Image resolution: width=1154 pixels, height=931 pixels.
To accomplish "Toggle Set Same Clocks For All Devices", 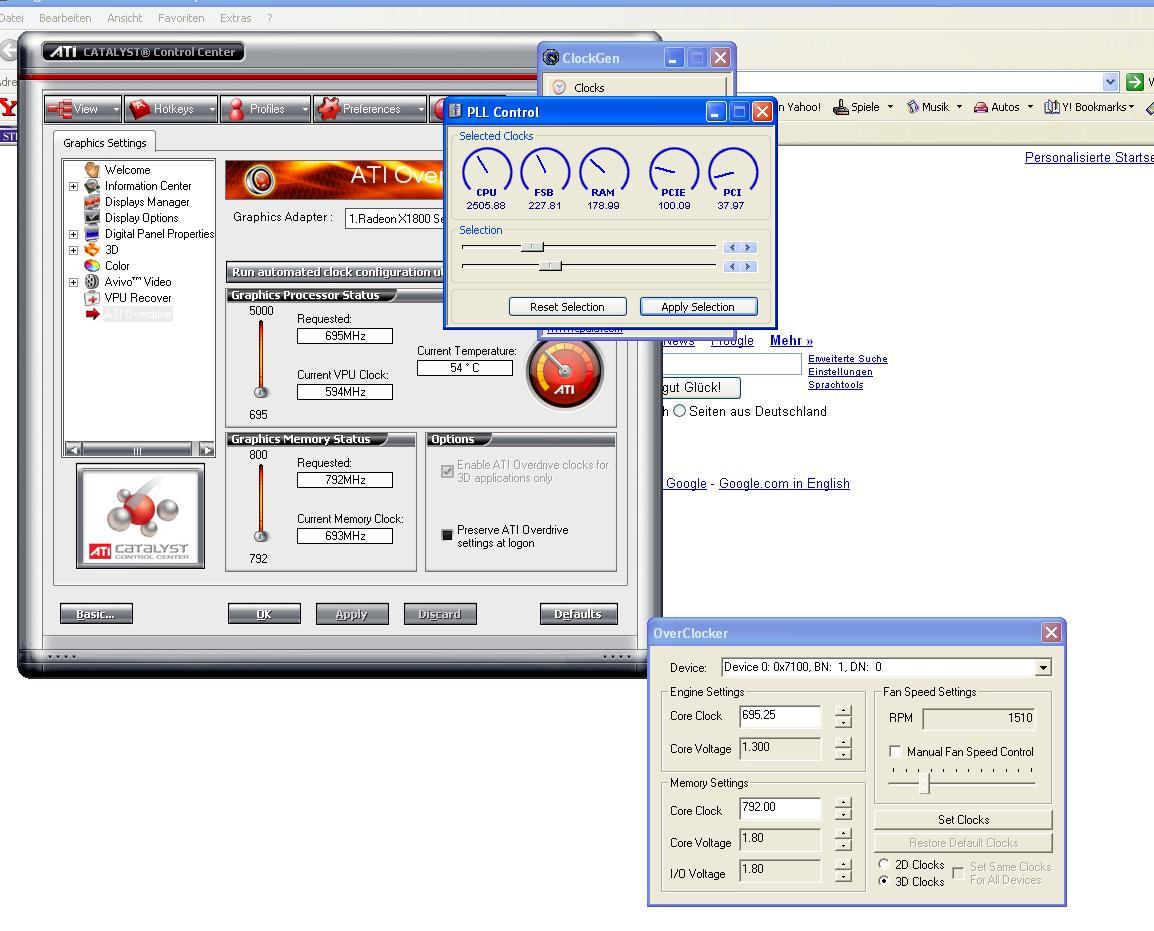I will [x=957, y=873].
